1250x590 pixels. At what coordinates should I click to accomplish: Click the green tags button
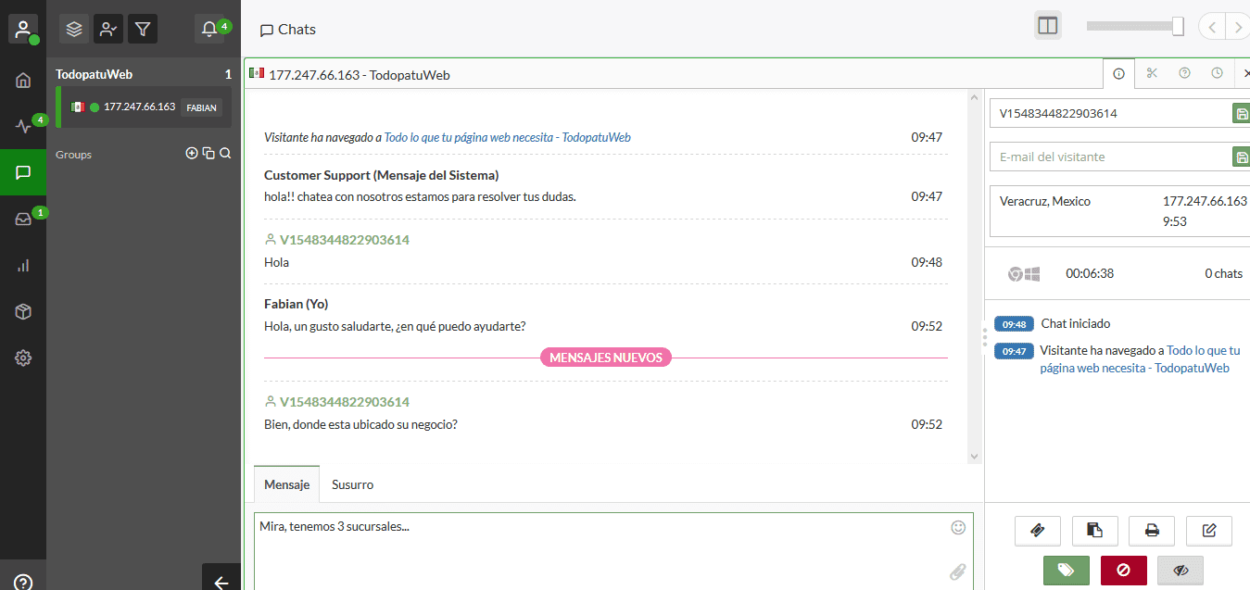click(x=1066, y=570)
